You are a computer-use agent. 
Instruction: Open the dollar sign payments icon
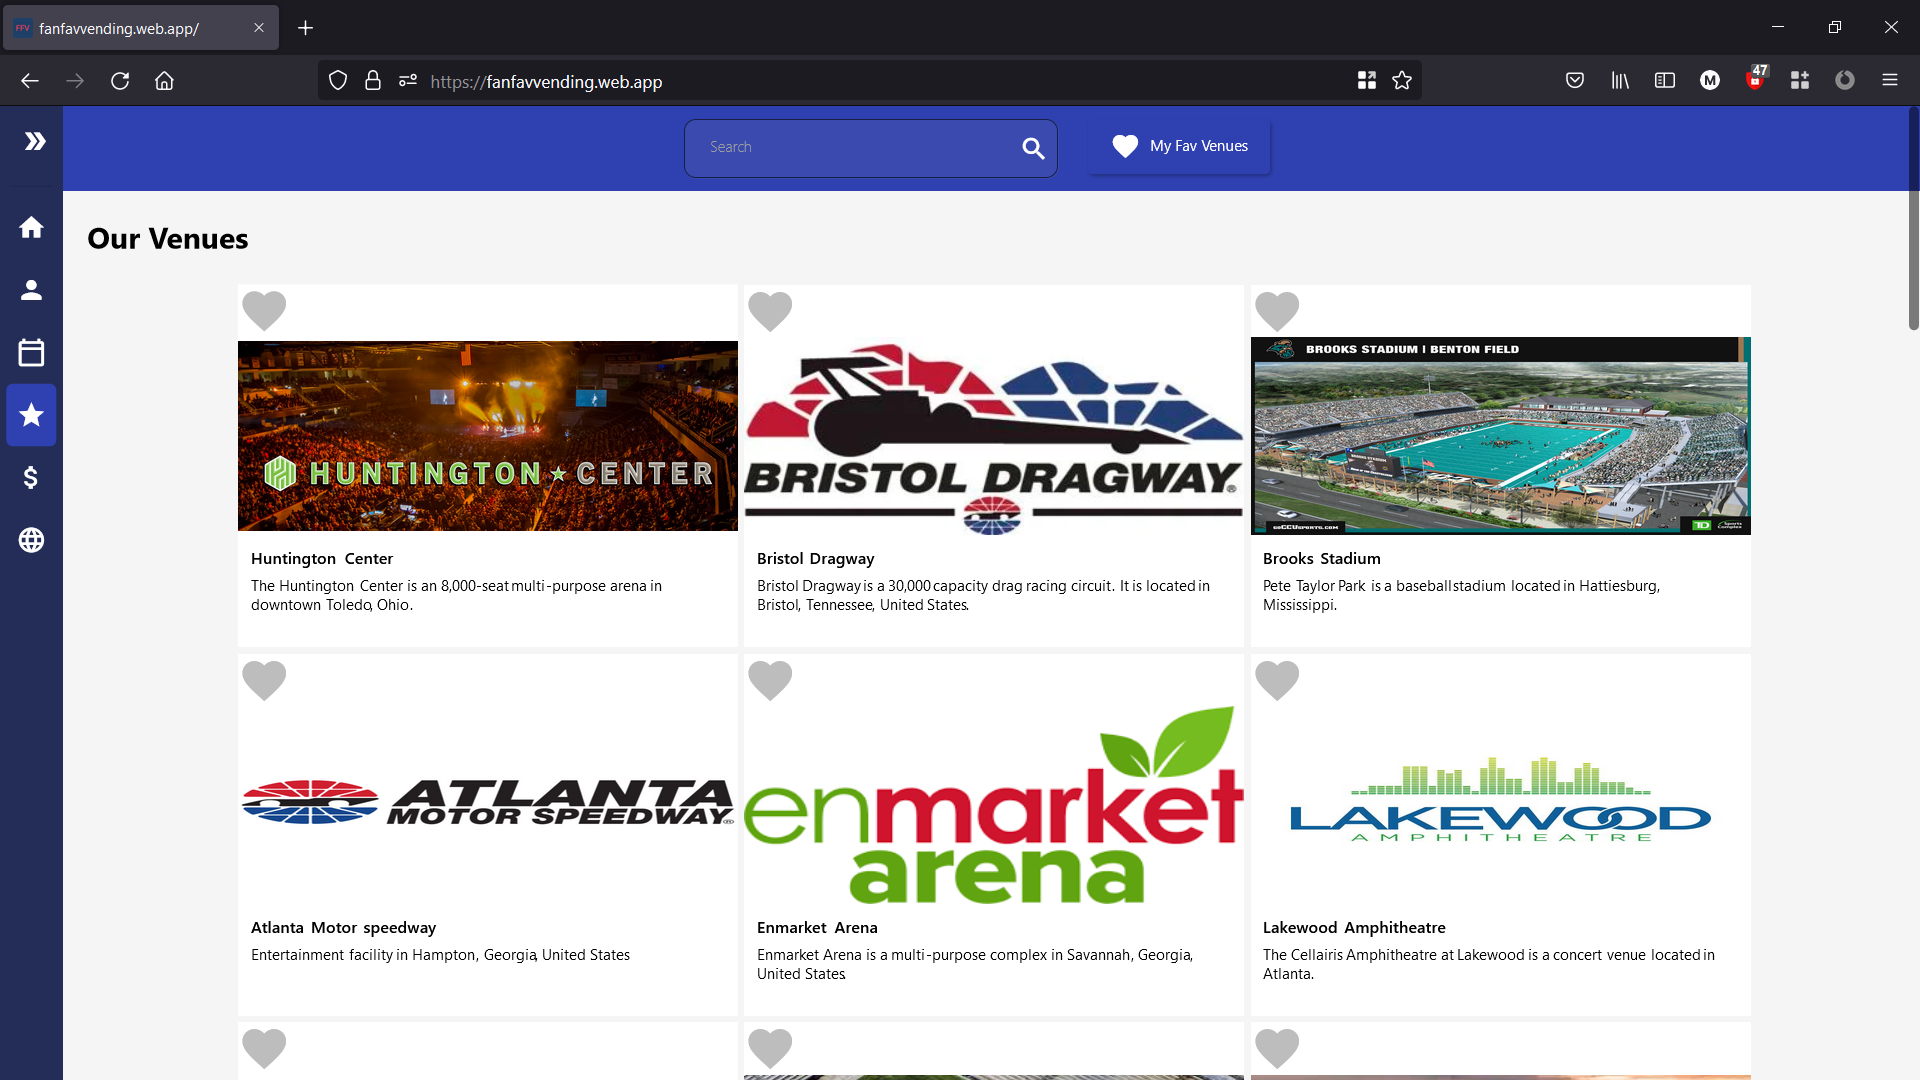(31, 478)
